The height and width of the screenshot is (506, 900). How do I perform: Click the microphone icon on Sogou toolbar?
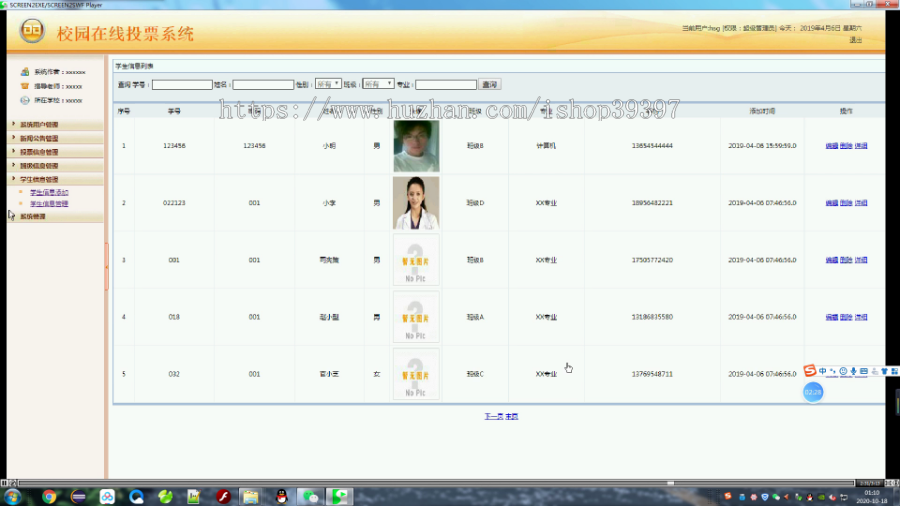pos(854,372)
